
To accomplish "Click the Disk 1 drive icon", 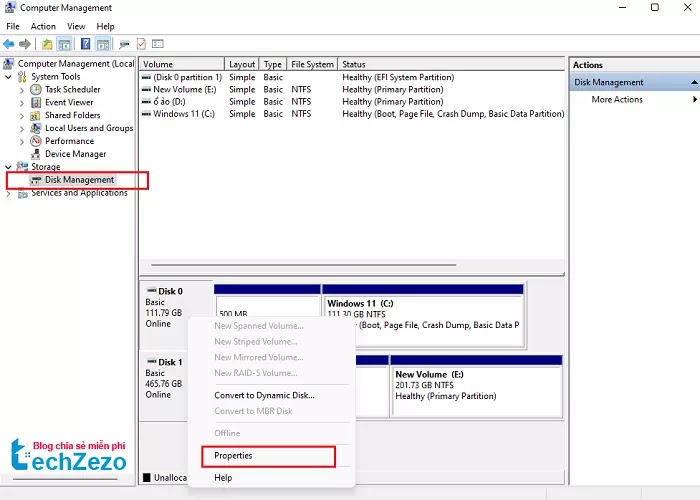I will pyautogui.click(x=152, y=362).
